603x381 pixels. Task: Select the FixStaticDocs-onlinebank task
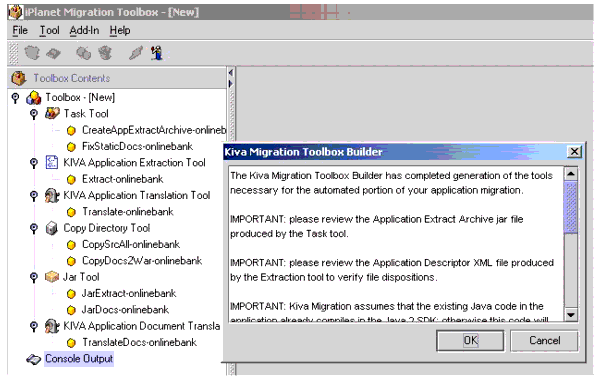[x=137, y=146]
